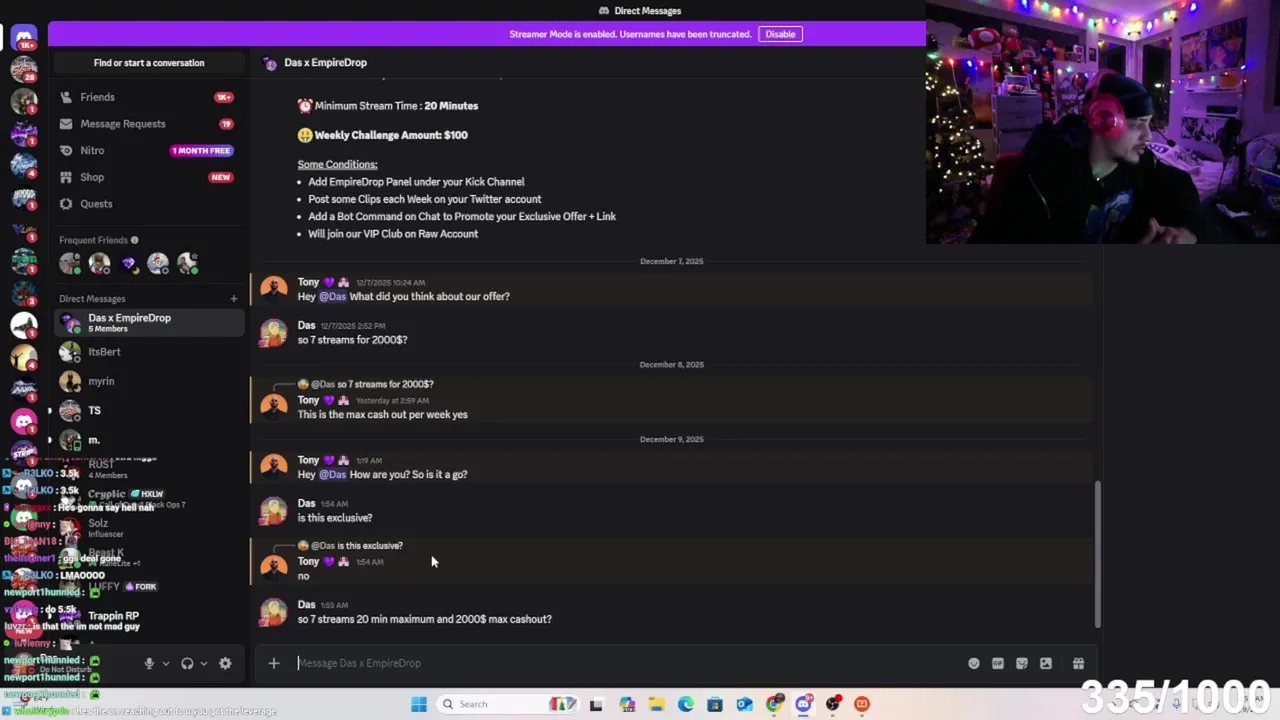Screen dimensions: 1280x720
Task: Click the webcam overlay thumbnail
Action: (1103, 122)
